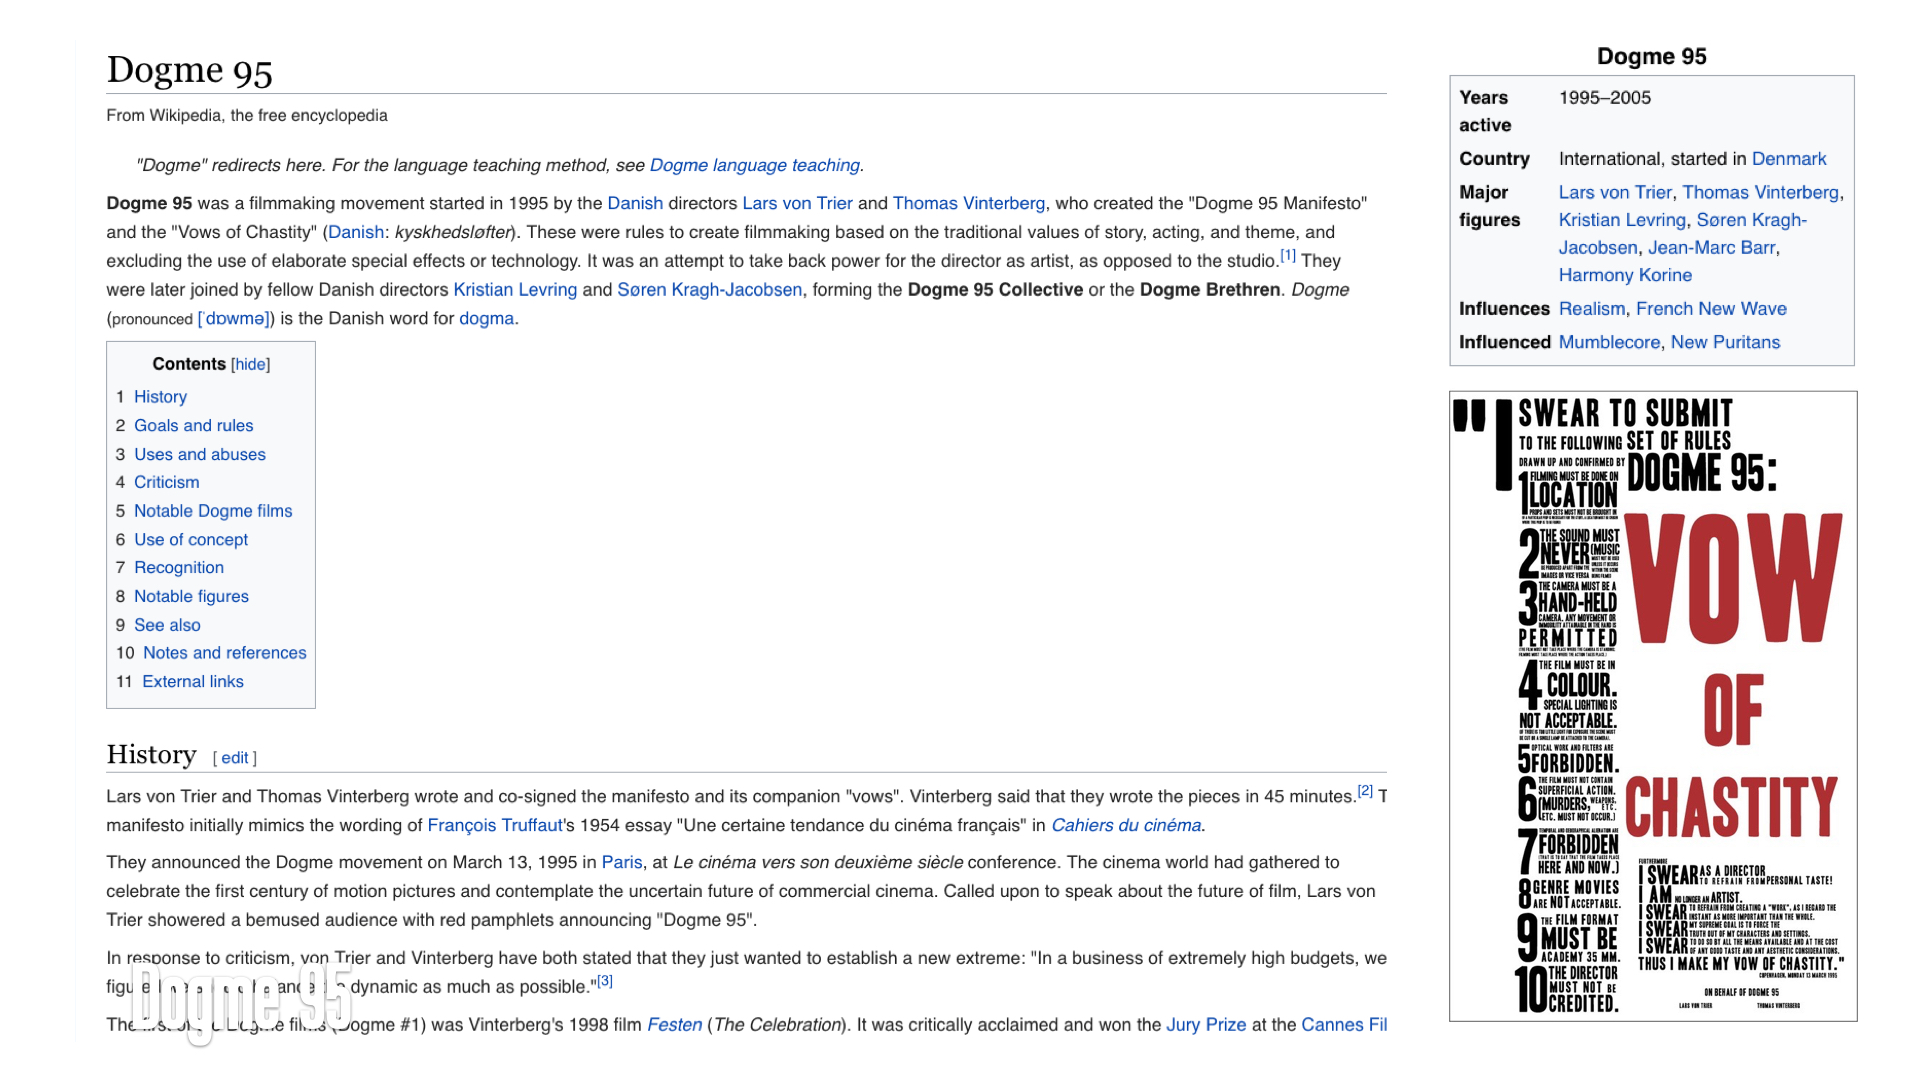The height and width of the screenshot is (1080, 1920).
Task: Open Harmony Korine in Major figures
Action: point(1625,275)
